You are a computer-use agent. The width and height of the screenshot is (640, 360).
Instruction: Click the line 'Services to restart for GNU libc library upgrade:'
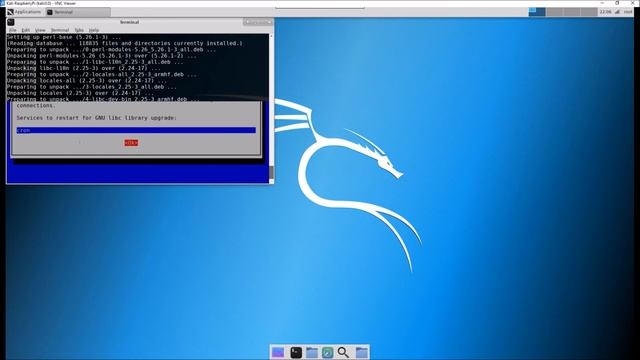click(x=97, y=118)
